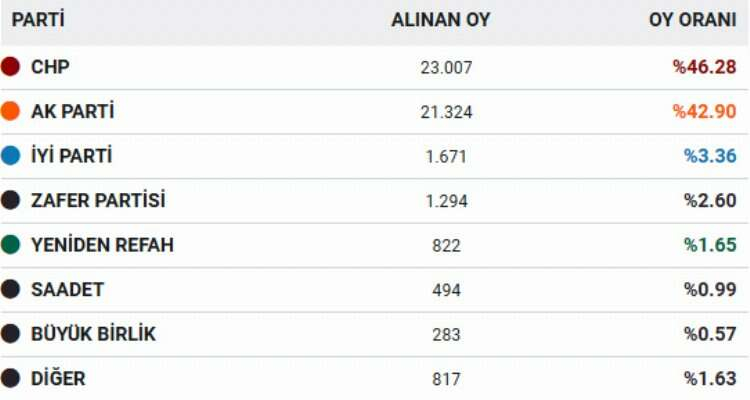Viewport: 750px width, 400px height.
Task: Click the ZAFER PARTİSİ label
Action: tap(98, 200)
